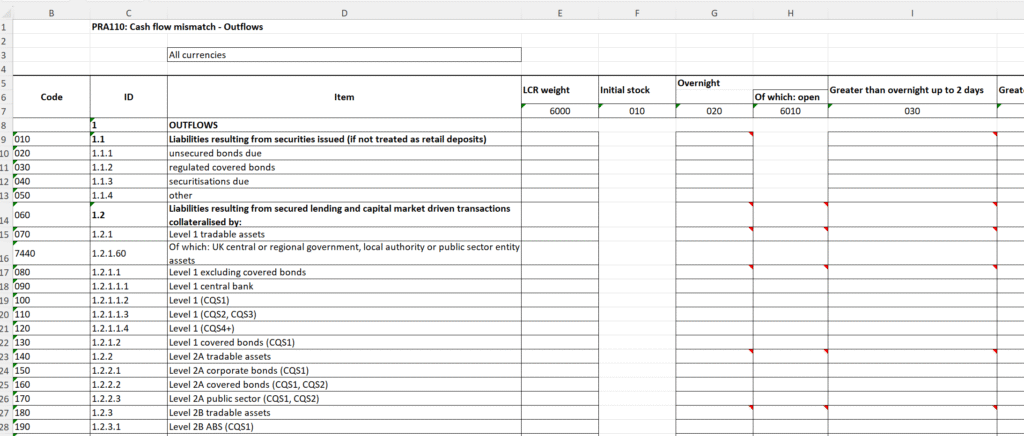This screenshot has width=1024, height=436.
Task: Select column D header
Action: coord(344,12)
